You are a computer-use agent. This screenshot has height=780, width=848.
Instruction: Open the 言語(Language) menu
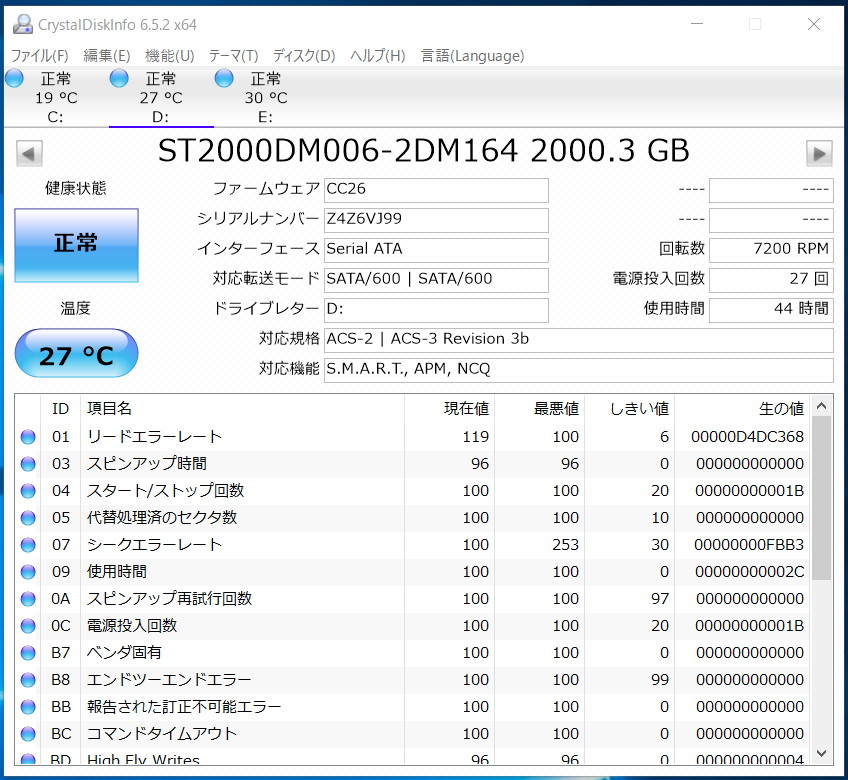point(473,56)
